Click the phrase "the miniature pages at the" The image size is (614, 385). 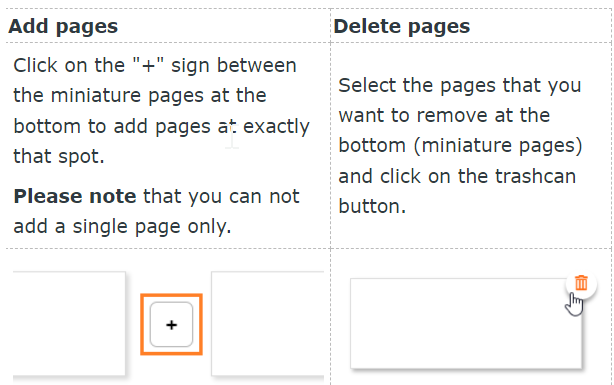(x=140, y=95)
